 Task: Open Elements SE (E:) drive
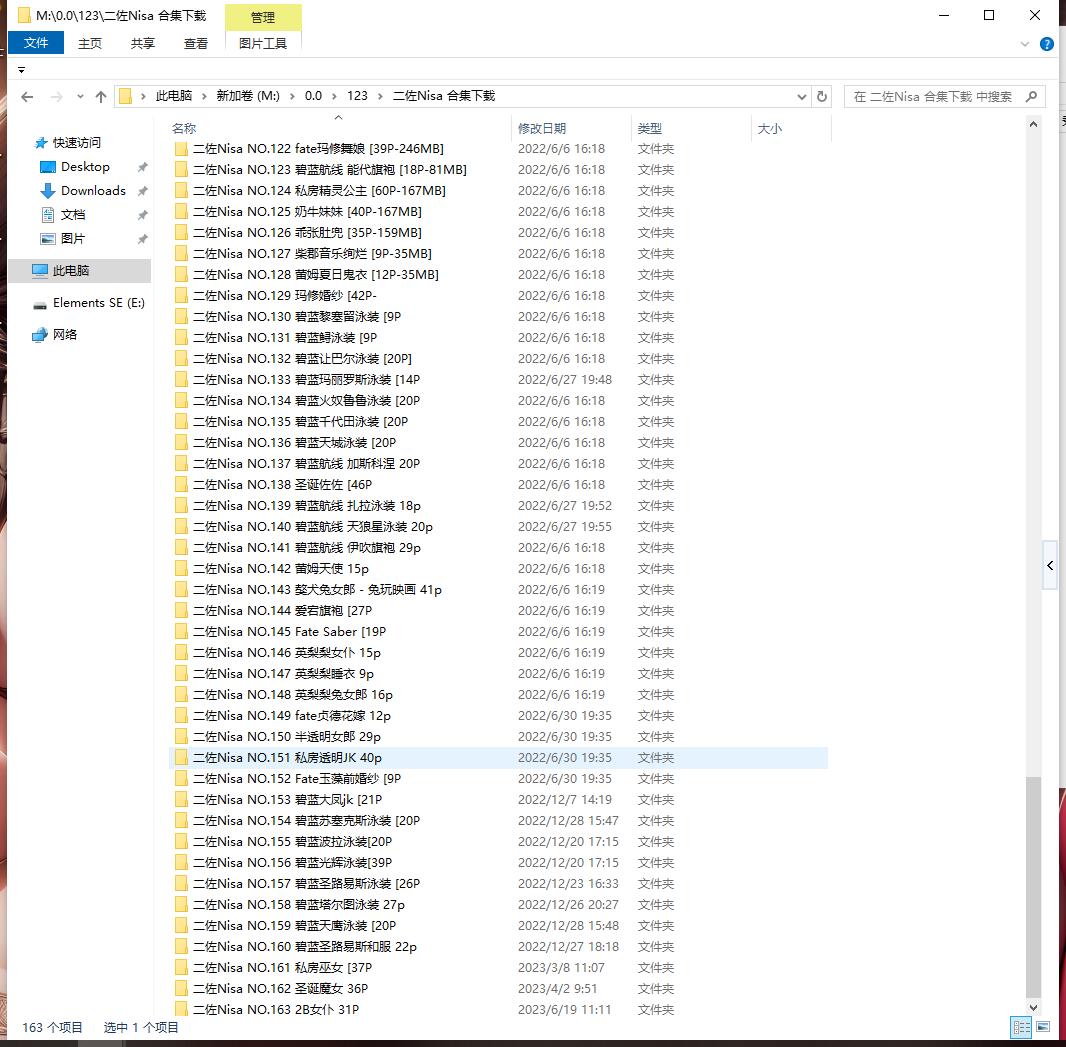[99, 303]
